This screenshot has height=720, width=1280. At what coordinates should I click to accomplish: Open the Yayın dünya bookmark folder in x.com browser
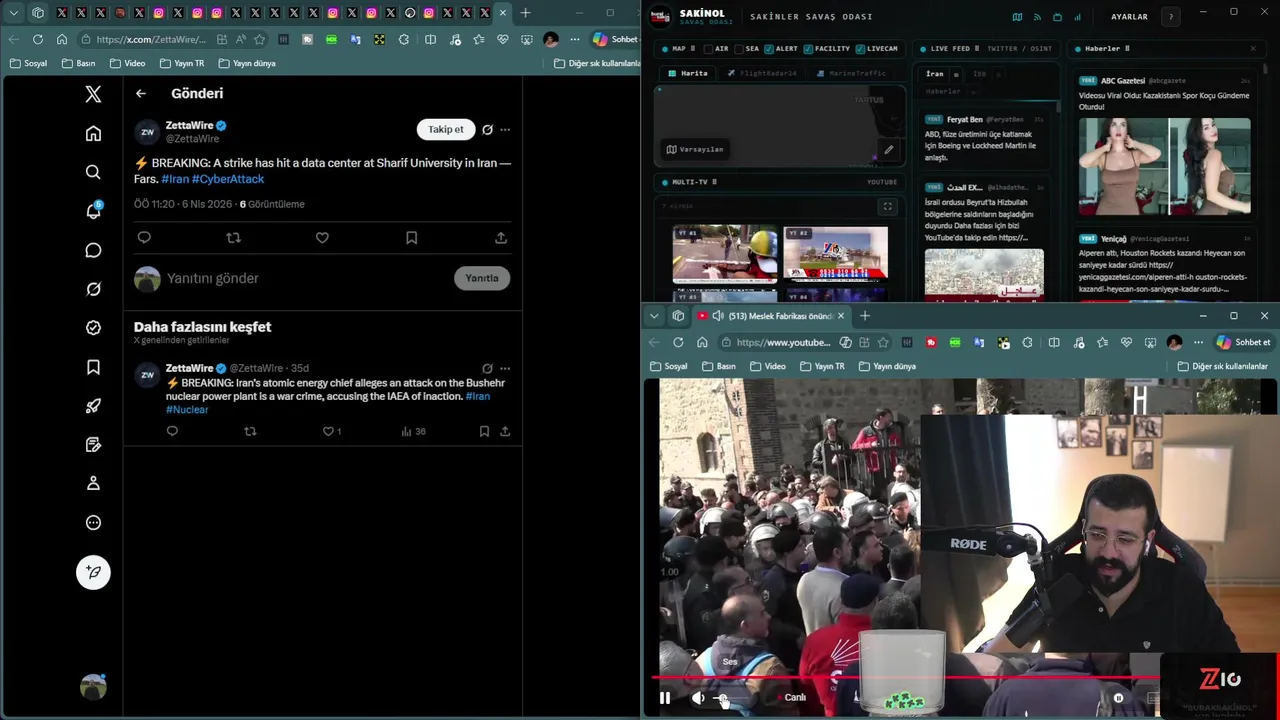click(x=247, y=63)
